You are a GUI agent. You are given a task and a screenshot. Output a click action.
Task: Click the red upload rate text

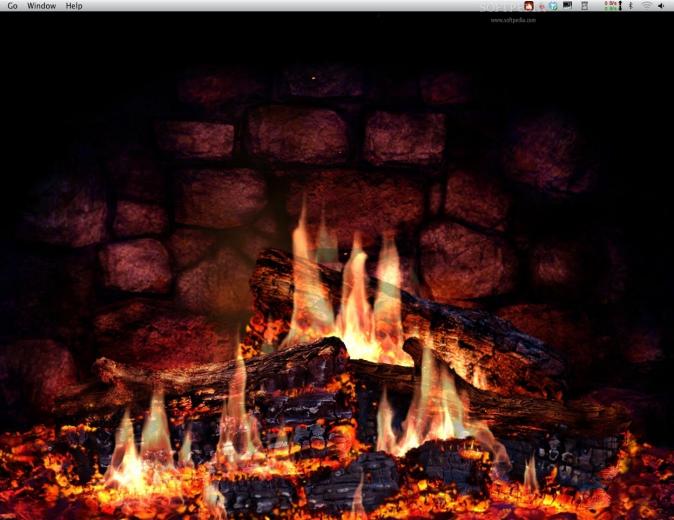[611, 3]
